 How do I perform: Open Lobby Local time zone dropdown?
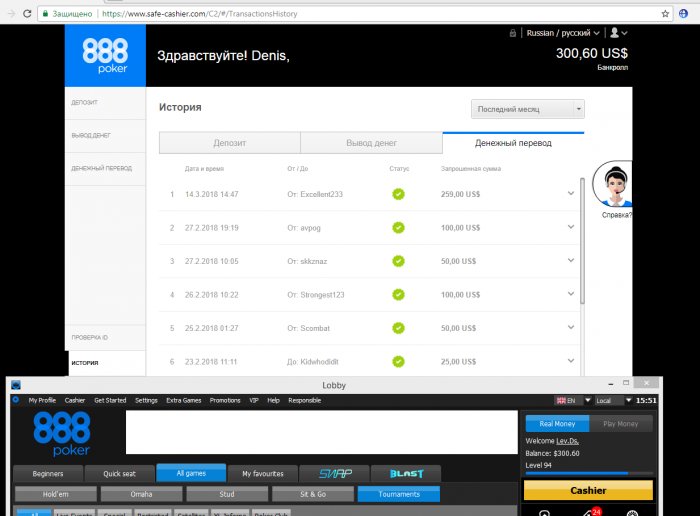(614, 400)
